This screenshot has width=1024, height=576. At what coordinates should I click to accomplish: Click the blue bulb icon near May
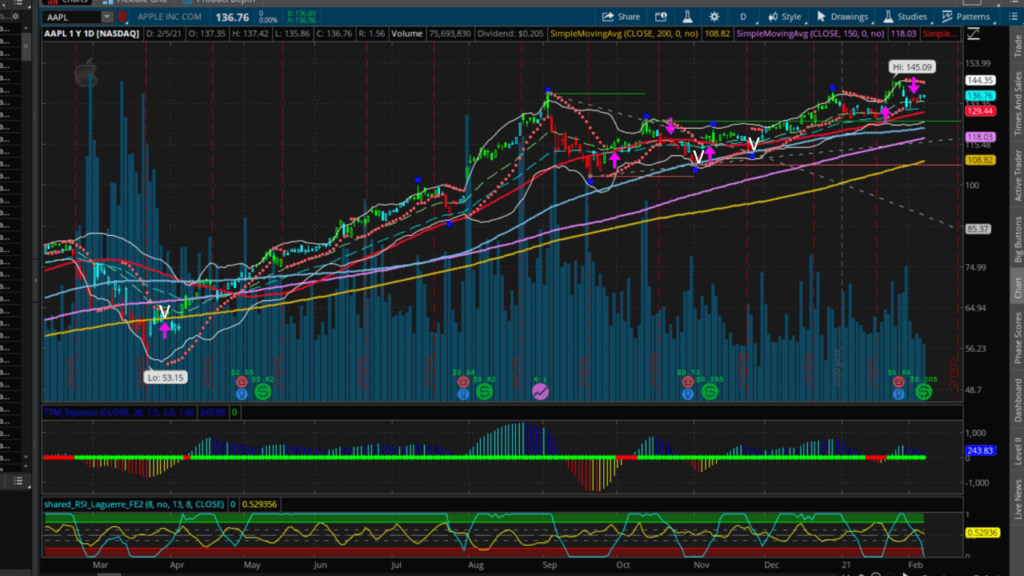point(242,394)
